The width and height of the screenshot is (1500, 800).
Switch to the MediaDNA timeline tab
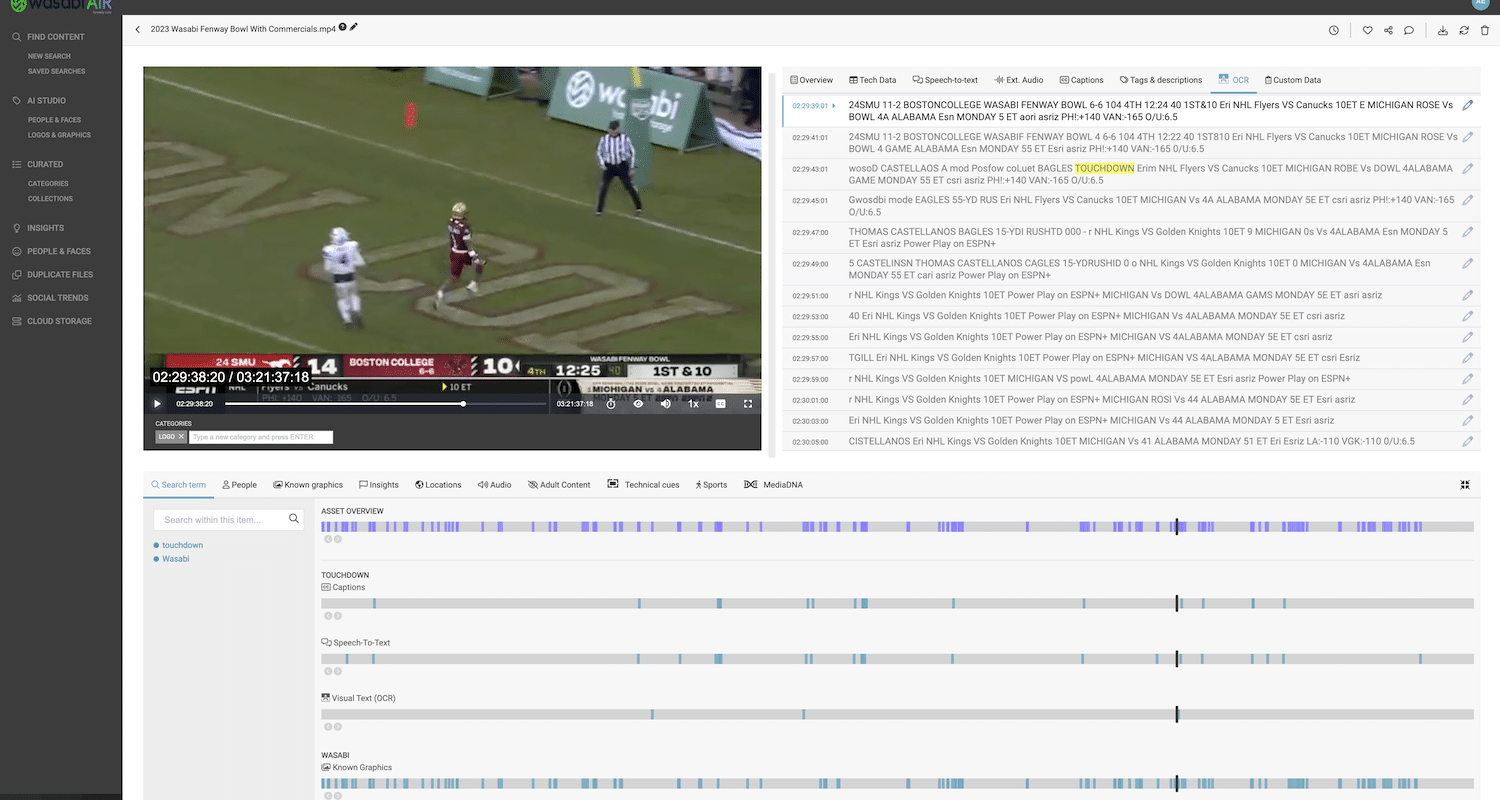click(x=773, y=485)
